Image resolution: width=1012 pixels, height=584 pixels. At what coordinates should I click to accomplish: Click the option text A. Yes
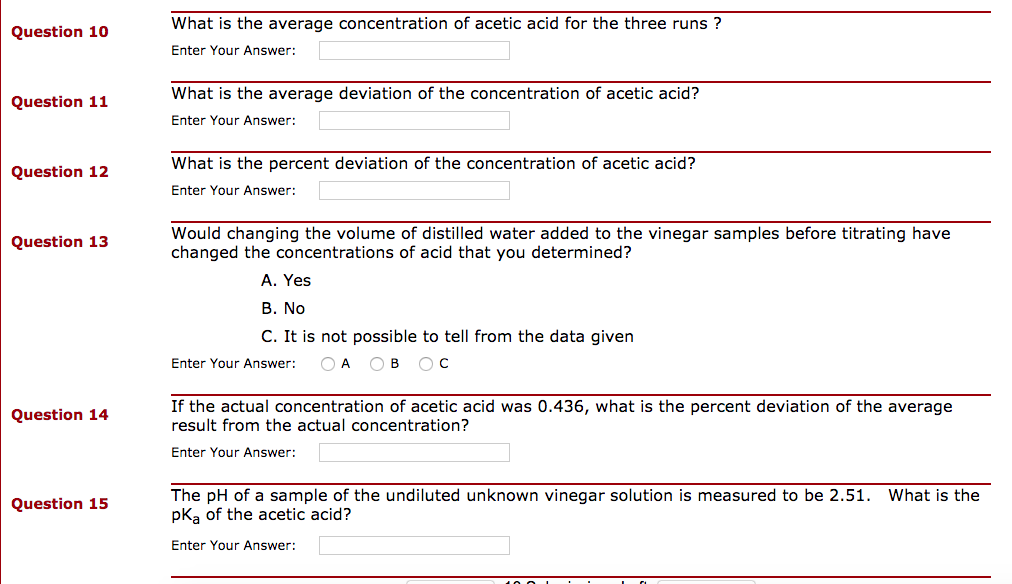coord(286,281)
